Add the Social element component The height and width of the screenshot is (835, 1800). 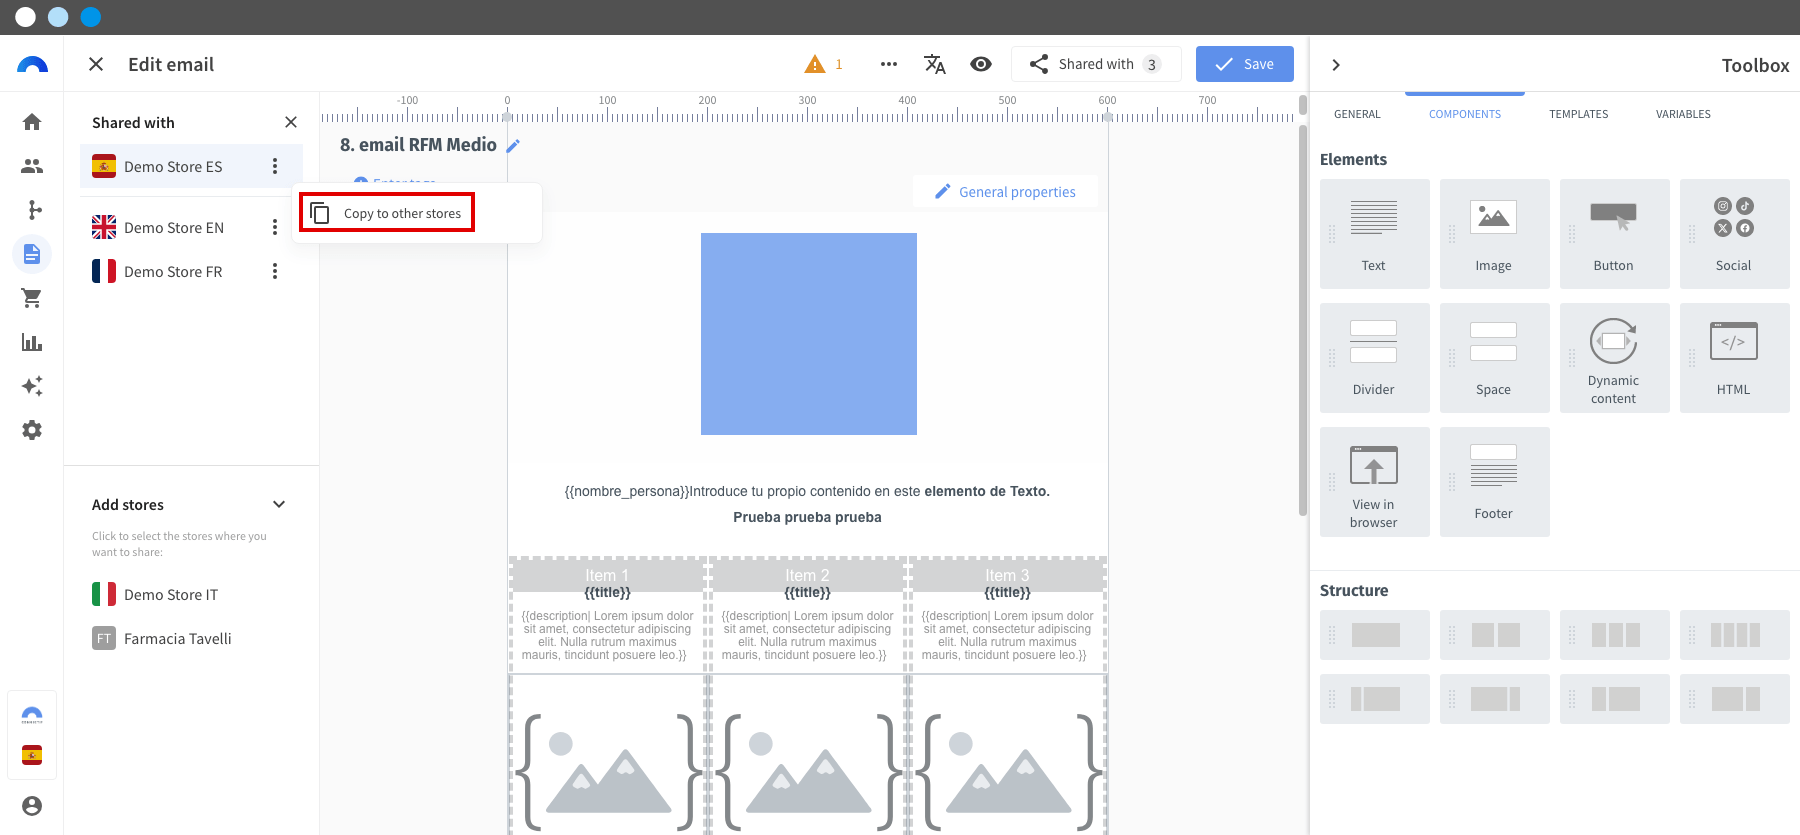tap(1734, 233)
